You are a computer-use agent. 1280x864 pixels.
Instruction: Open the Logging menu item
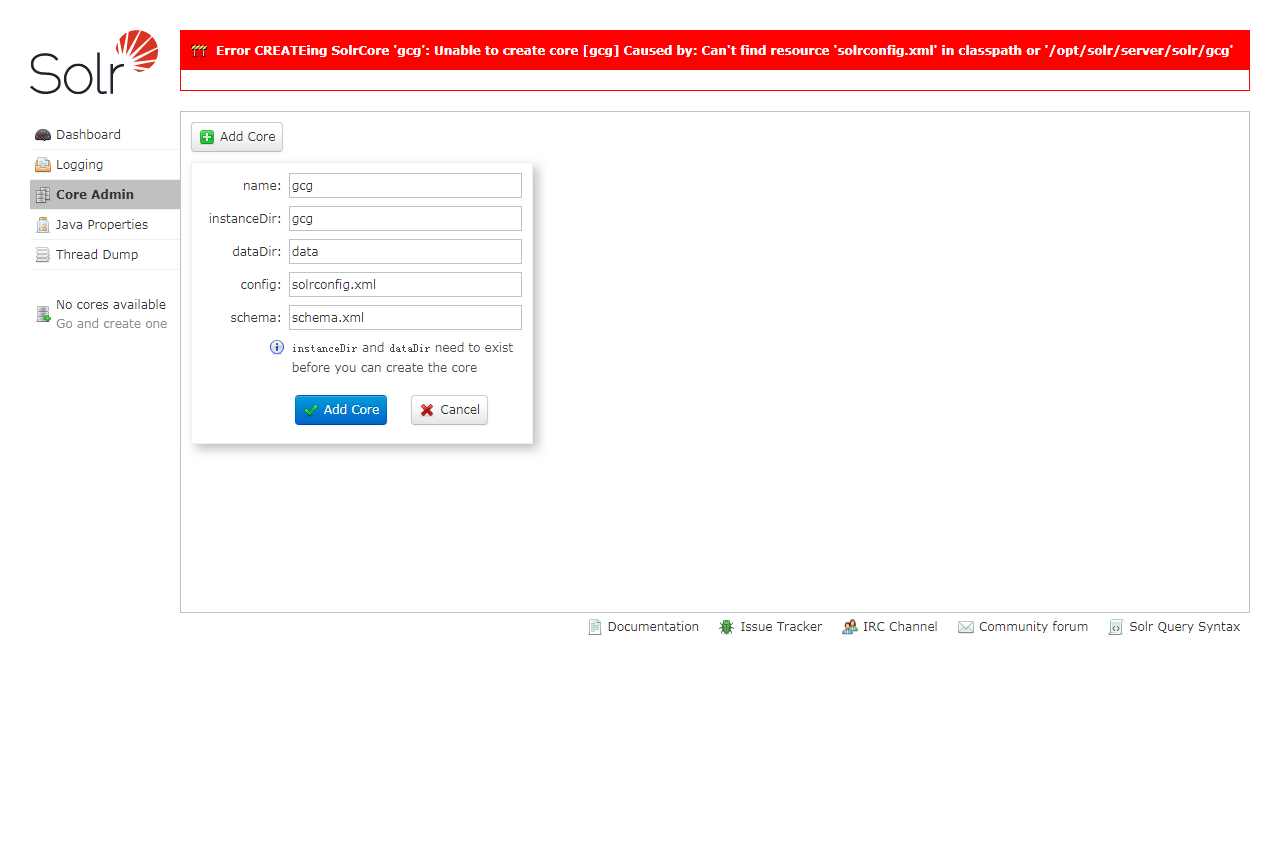point(105,165)
